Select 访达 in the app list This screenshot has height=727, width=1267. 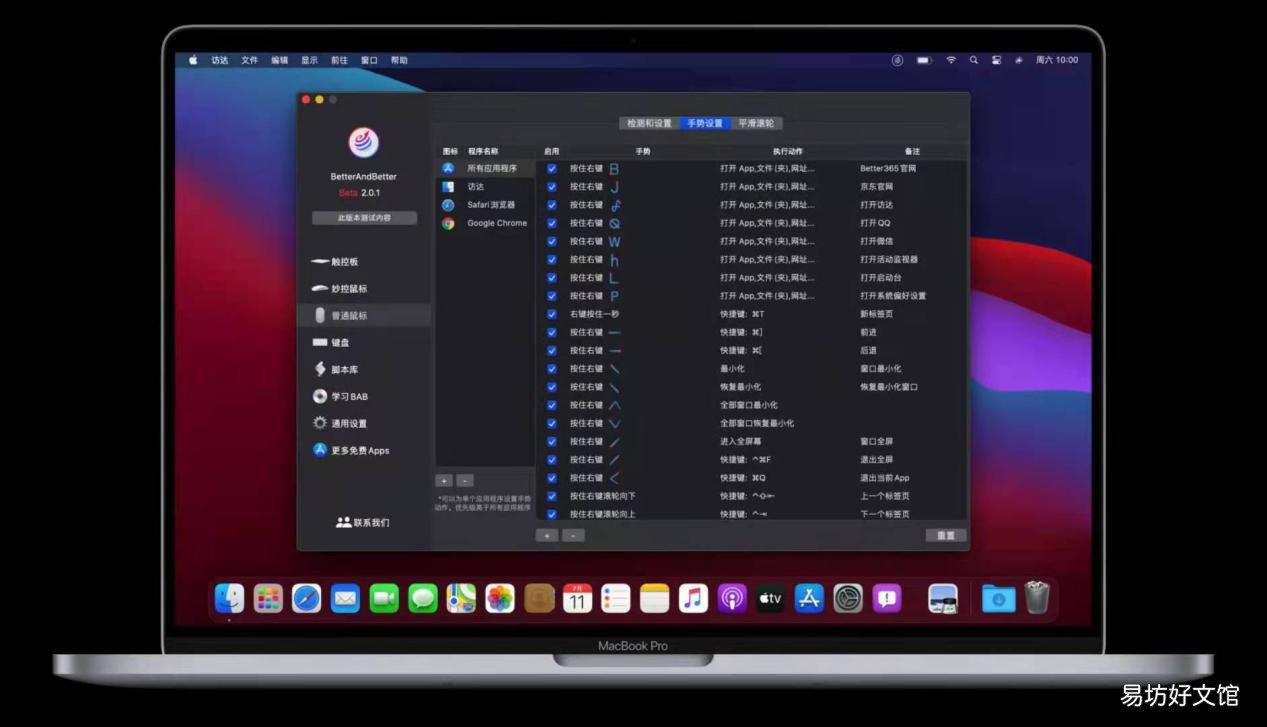[x=485, y=187]
